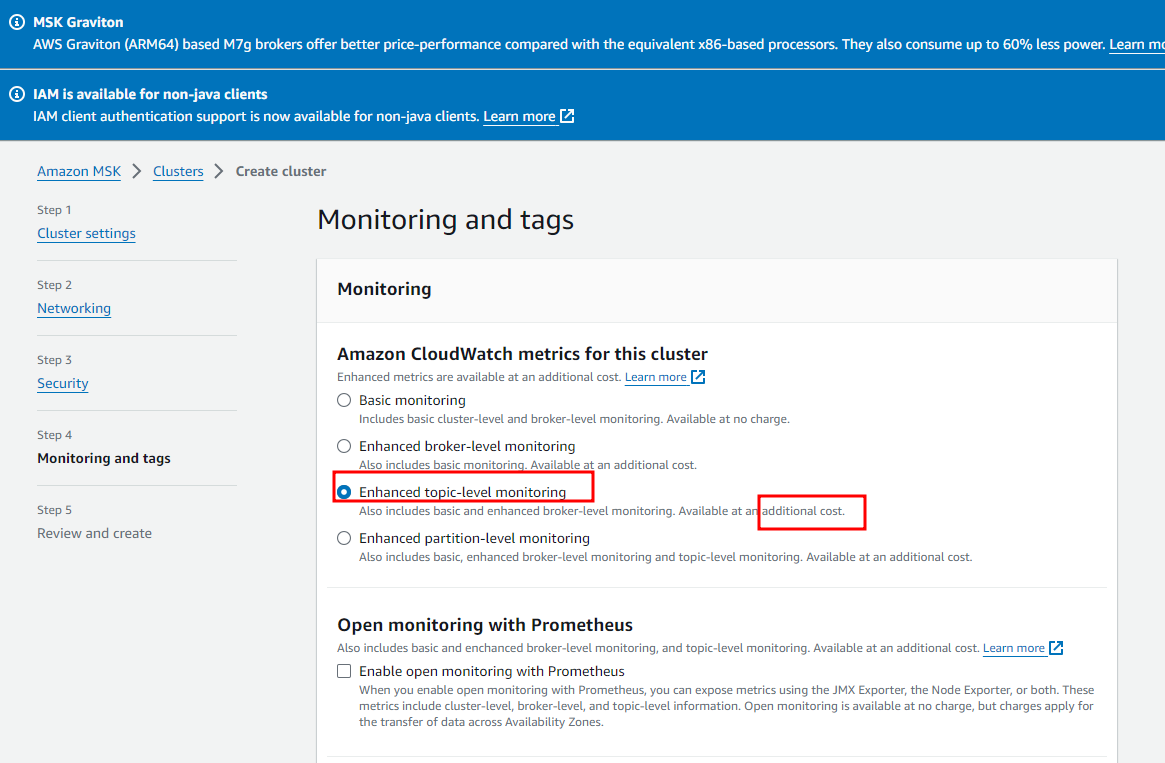Image resolution: width=1165 pixels, height=763 pixels.
Task: Open Learn more link in IAM banner
Action: (x=519, y=116)
